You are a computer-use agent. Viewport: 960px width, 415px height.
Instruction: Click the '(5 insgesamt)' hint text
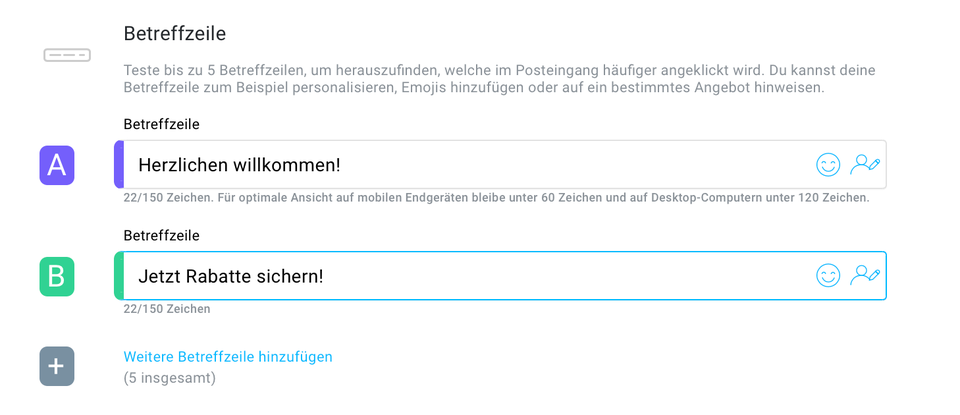coord(170,378)
